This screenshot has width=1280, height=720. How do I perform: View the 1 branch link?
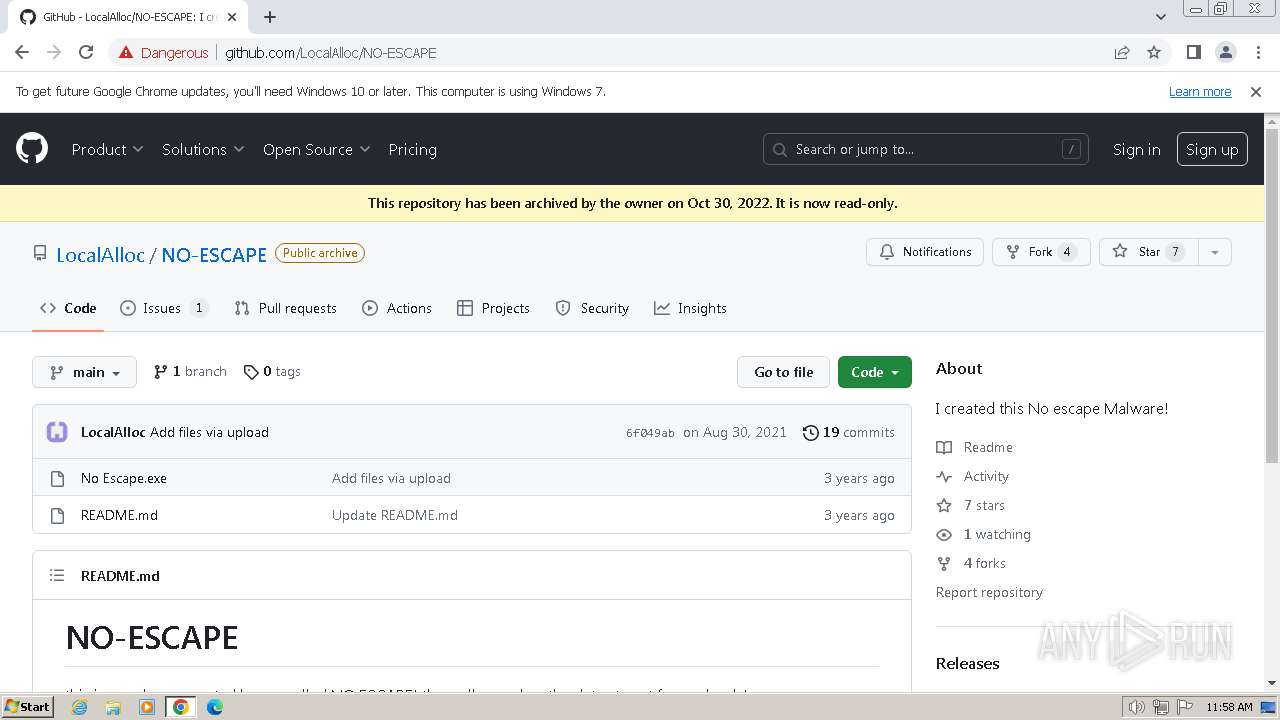point(190,371)
